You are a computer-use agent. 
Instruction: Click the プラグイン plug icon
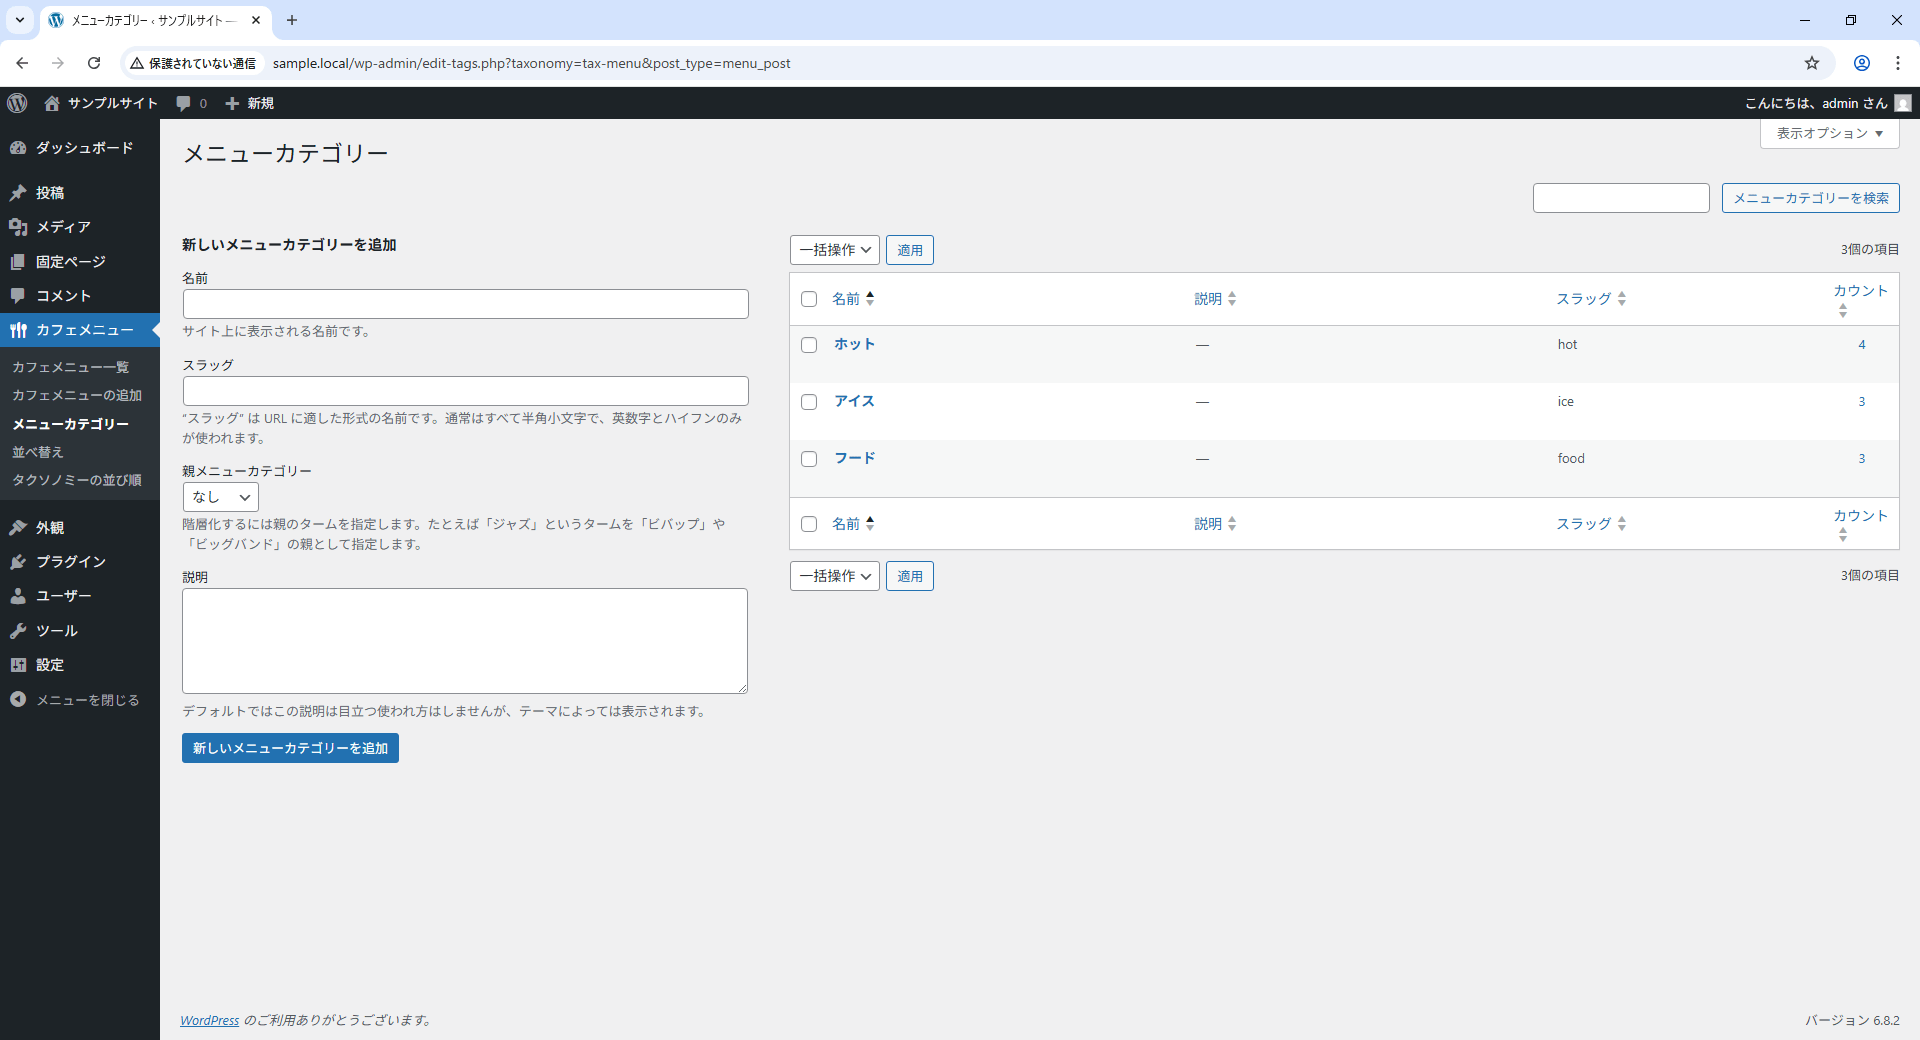pos(18,562)
